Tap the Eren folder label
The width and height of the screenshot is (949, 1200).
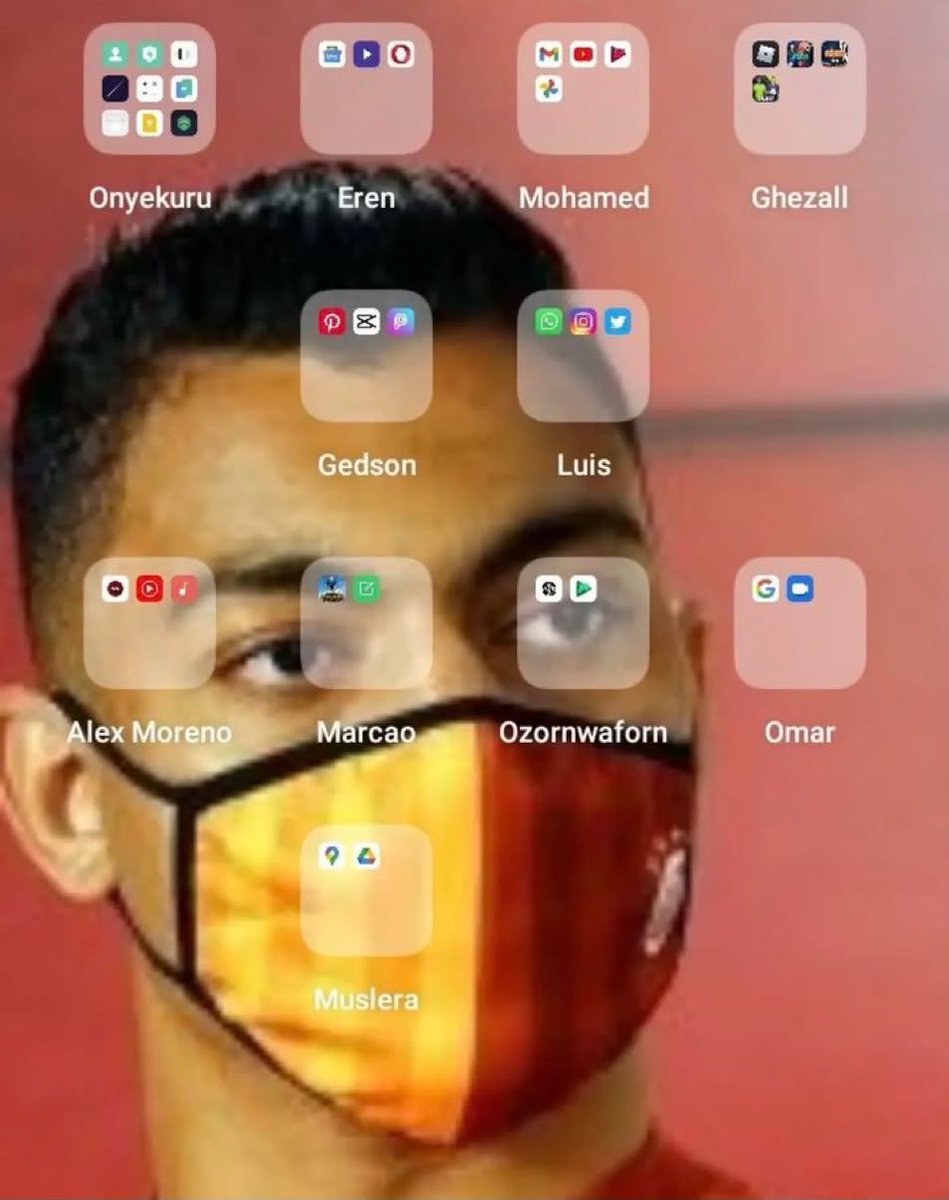(366, 198)
